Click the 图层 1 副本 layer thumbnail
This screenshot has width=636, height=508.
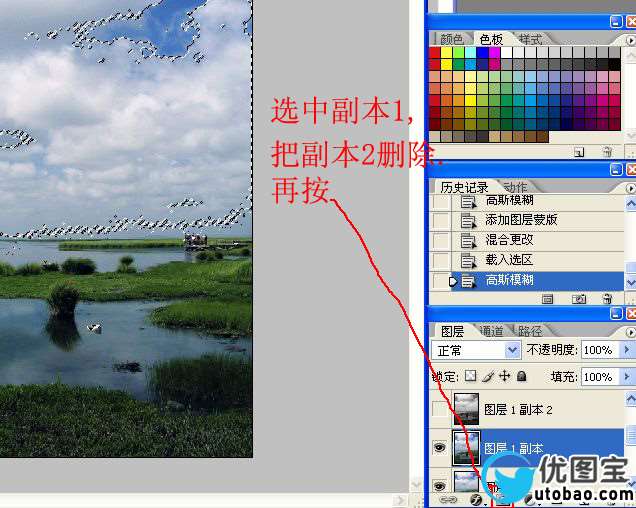[x=466, y=448]
